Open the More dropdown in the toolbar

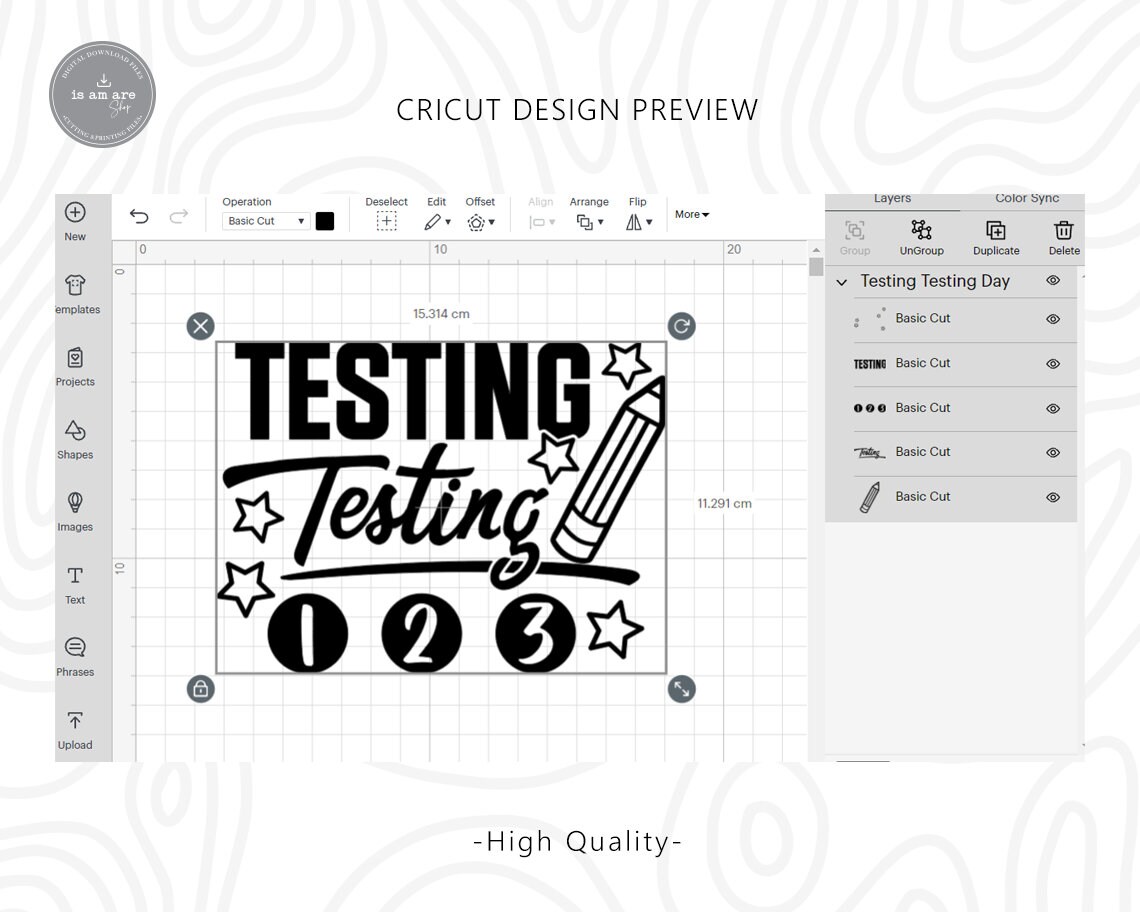click(x=691, y=214)
